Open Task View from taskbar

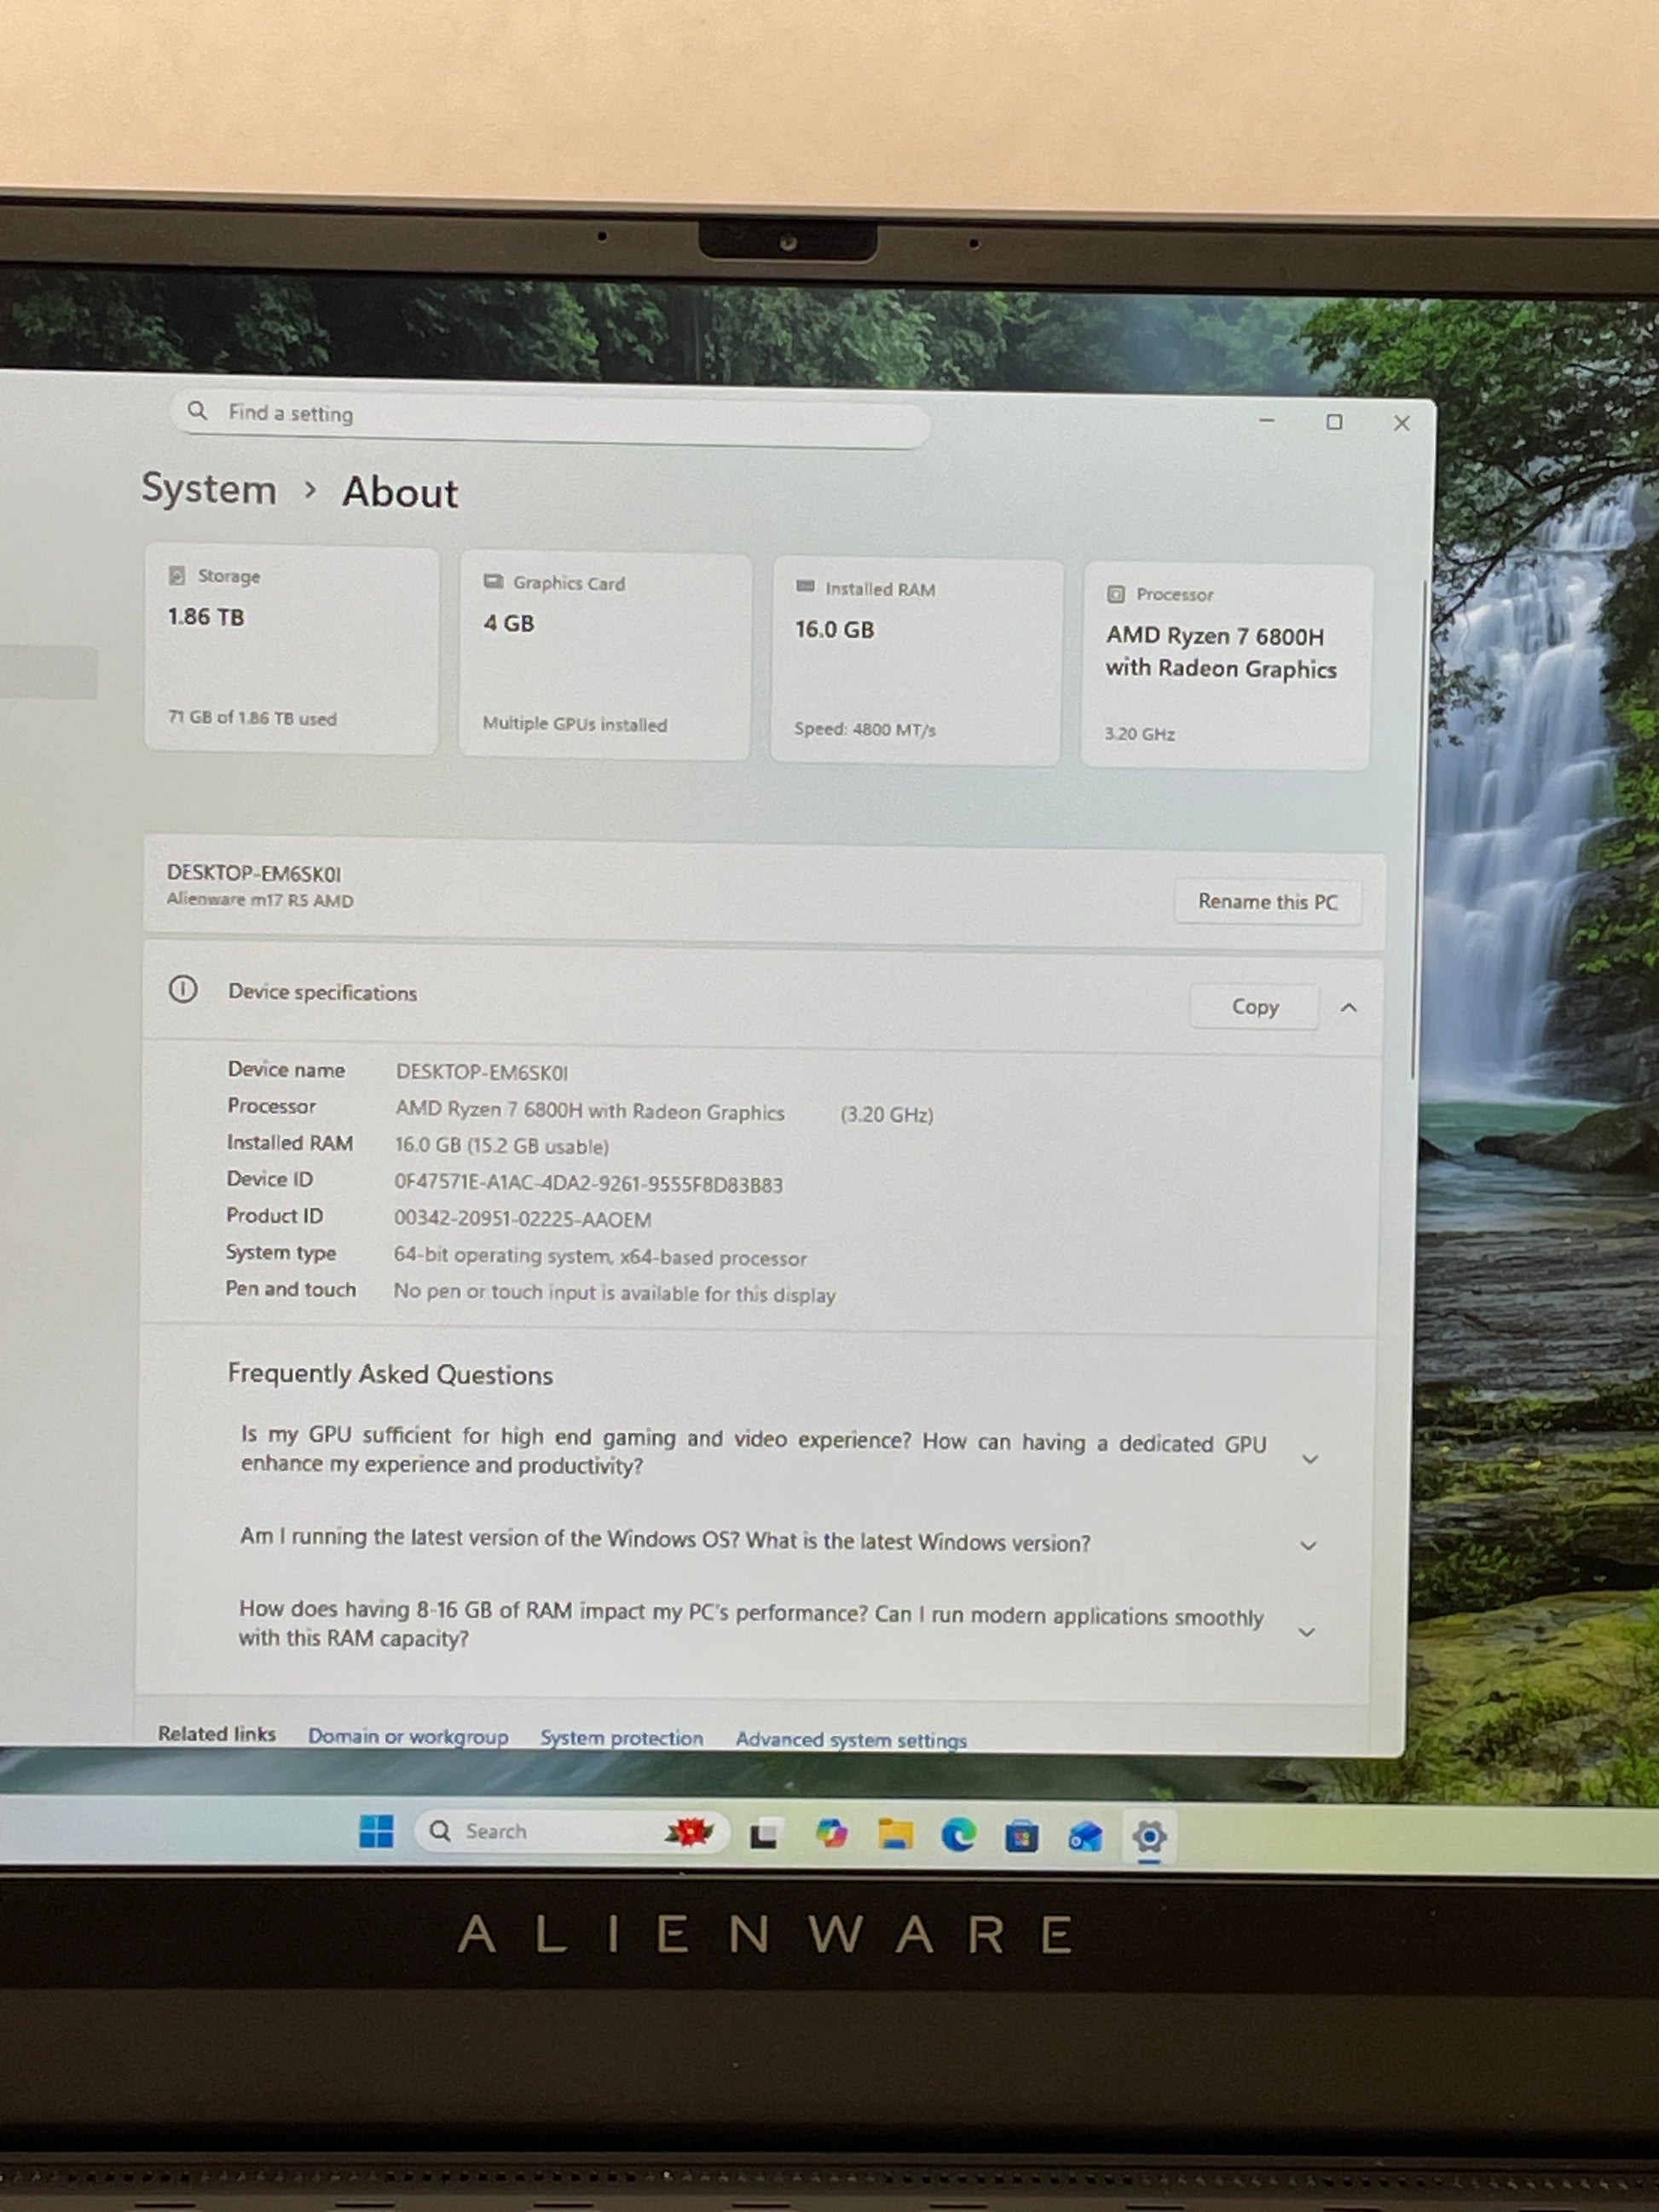coord(765,1835)
